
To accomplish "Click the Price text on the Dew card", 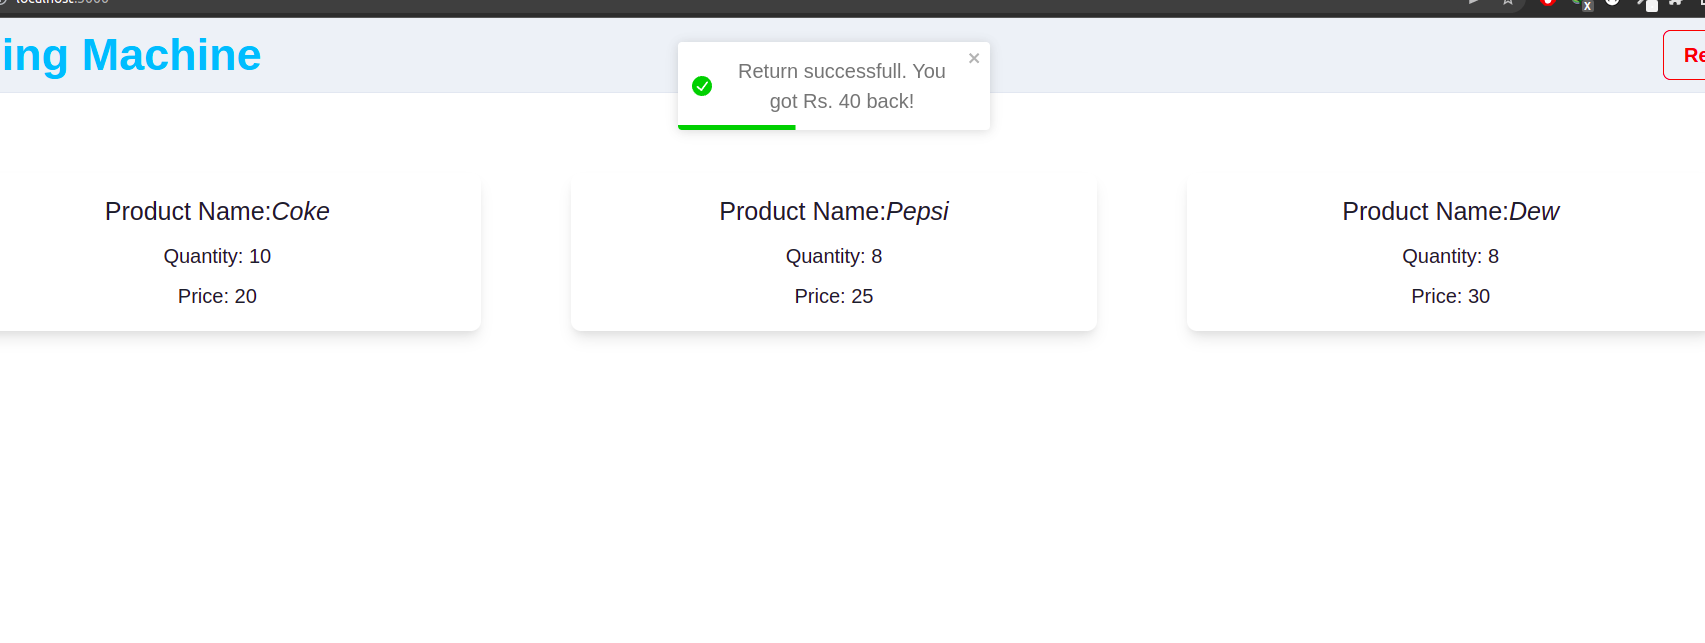I will tap(1450, 296).
